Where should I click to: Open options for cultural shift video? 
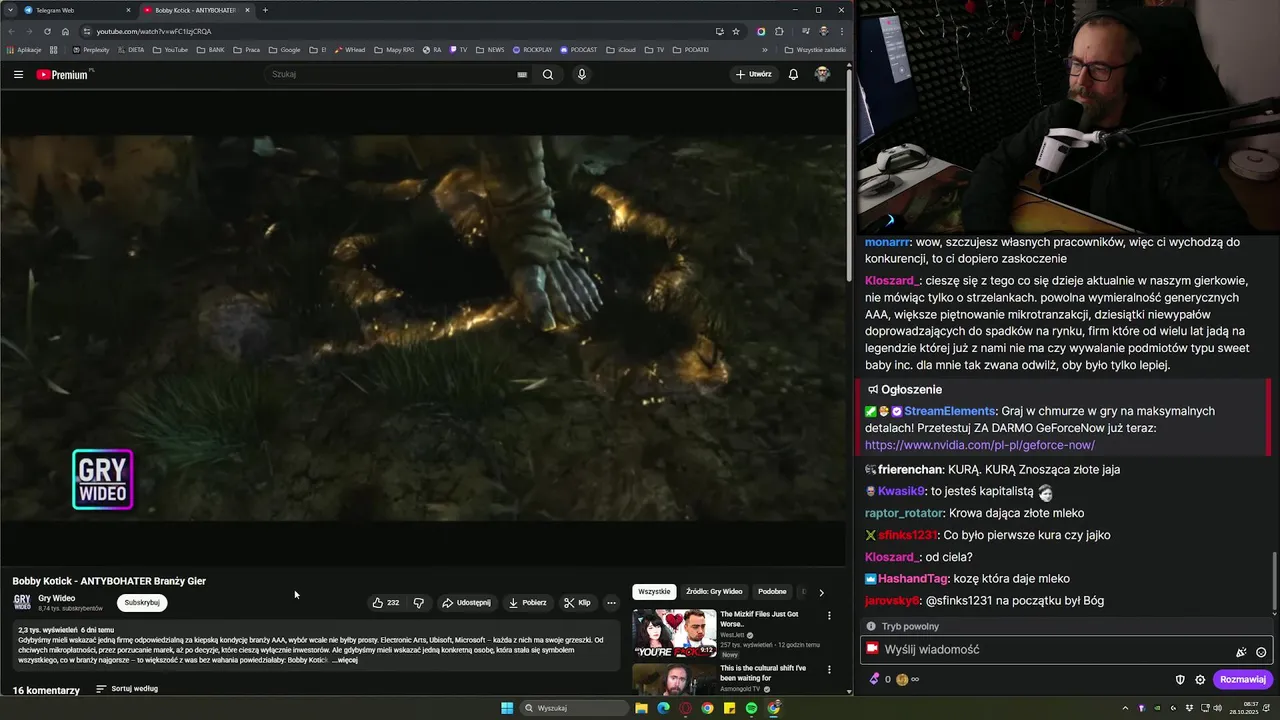[828, 670]
